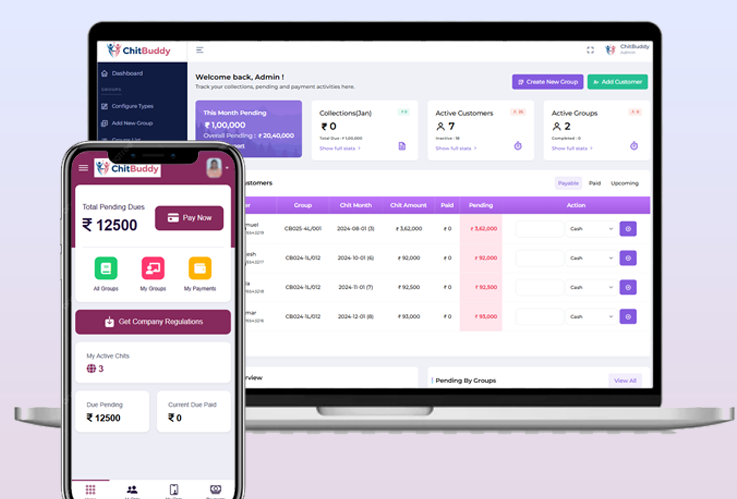Click fullscreen icon on laptop header
The image size is (737, 499).
590,50
